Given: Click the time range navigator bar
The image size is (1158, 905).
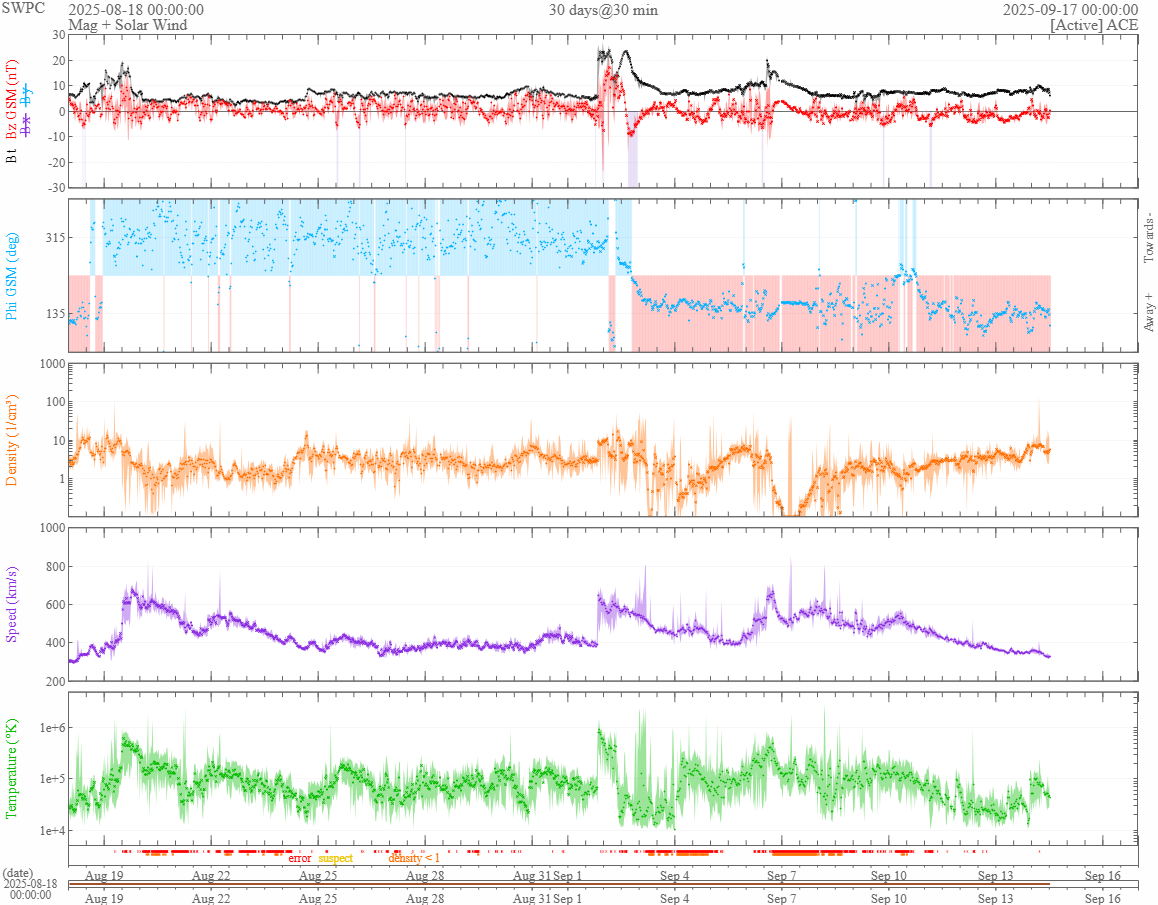Looking at the screenshot, I should (x=559, y=884).
